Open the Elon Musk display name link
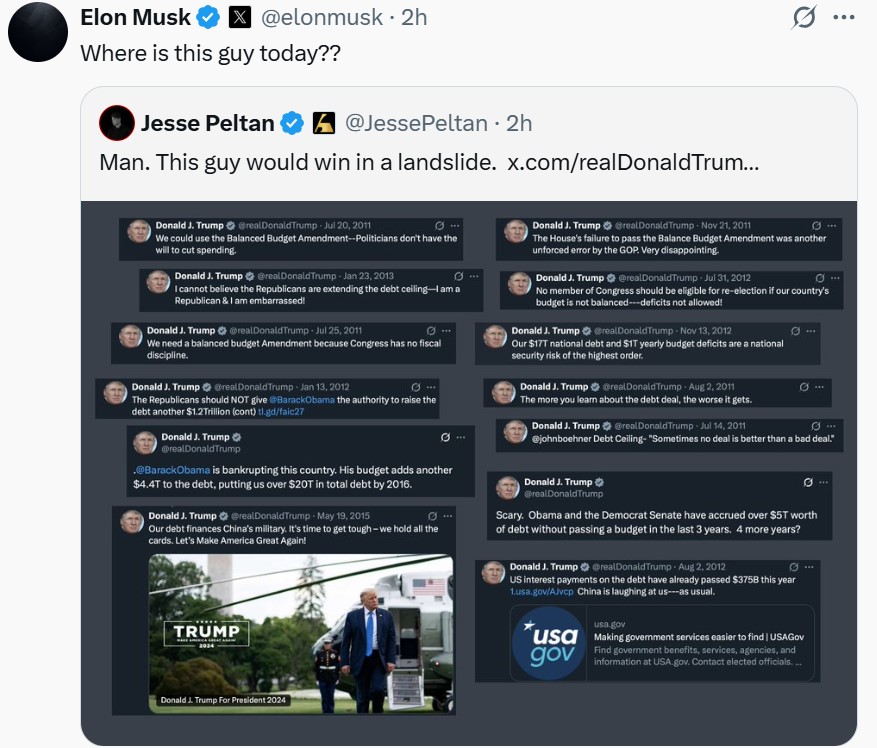 (135, 18)
